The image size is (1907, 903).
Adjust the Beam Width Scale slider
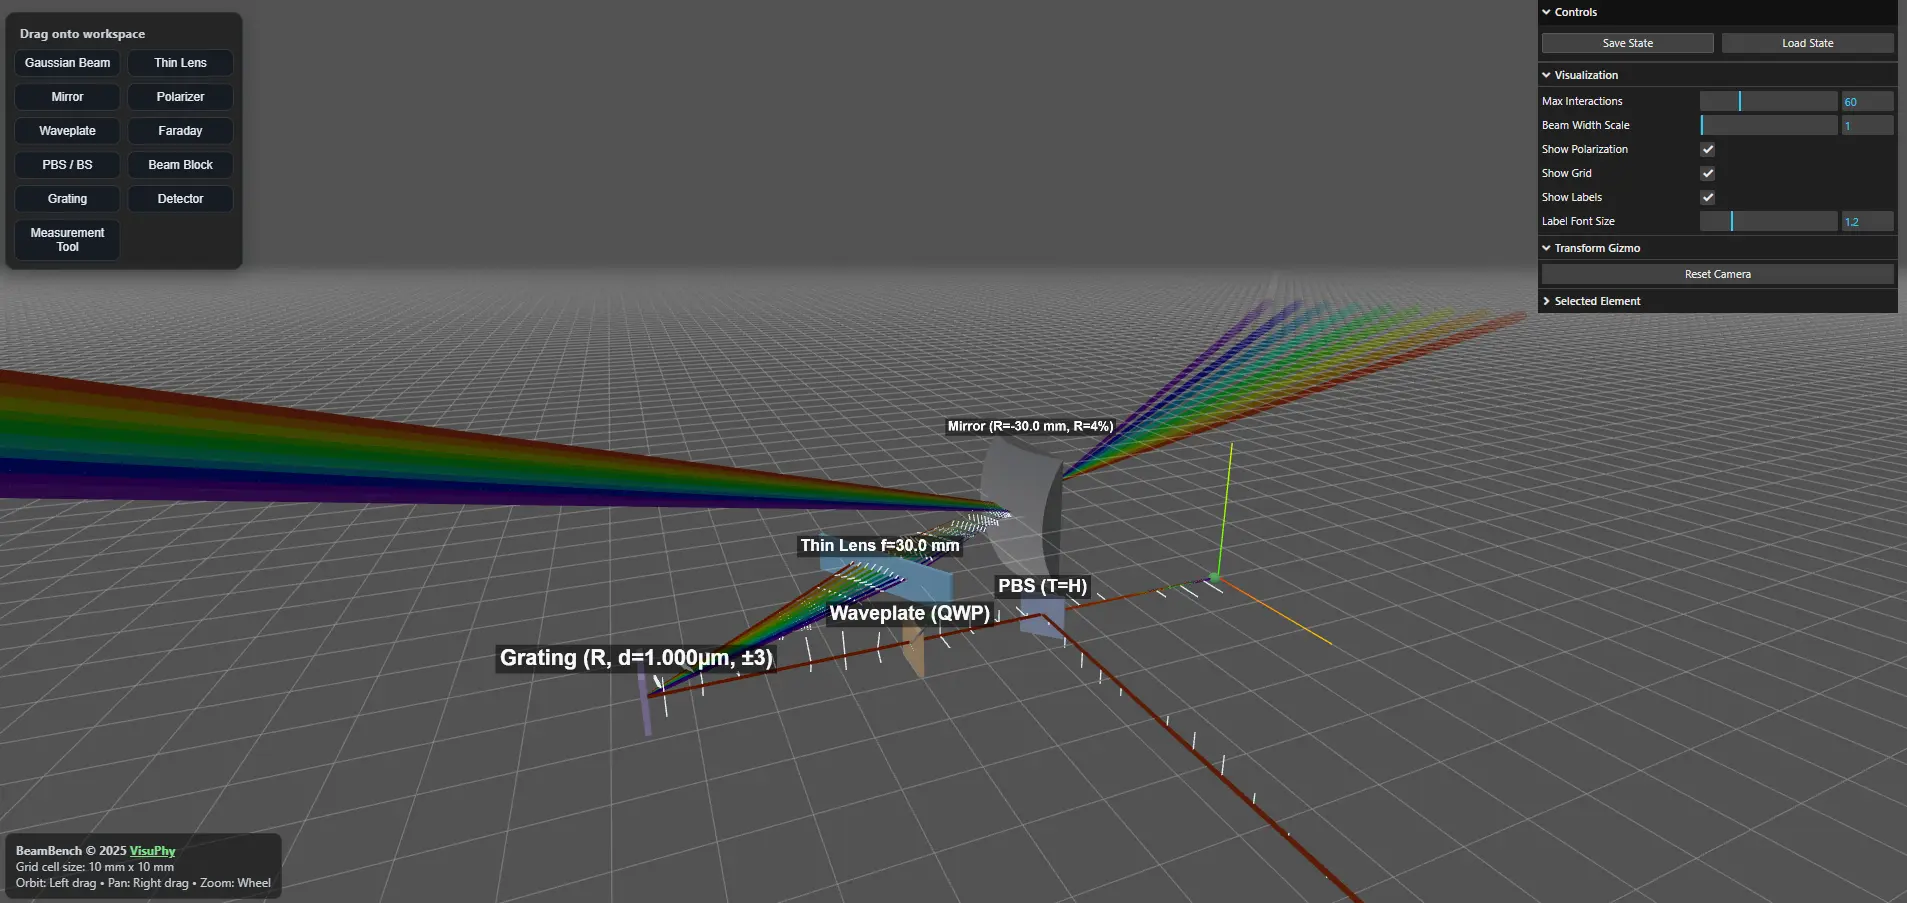pos(1767,124)
